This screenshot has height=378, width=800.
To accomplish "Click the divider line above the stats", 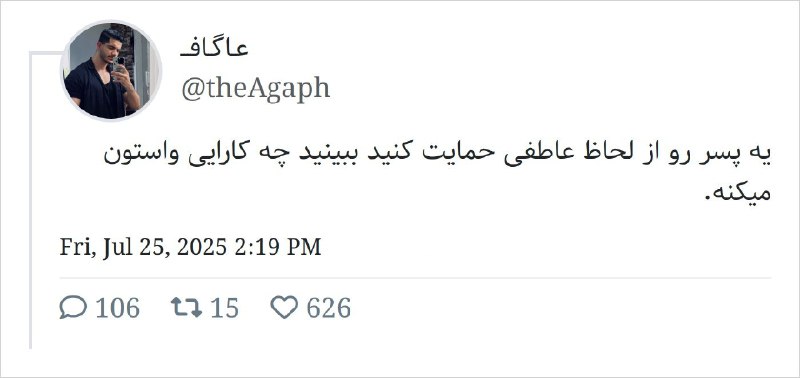I will coord(415,279).
